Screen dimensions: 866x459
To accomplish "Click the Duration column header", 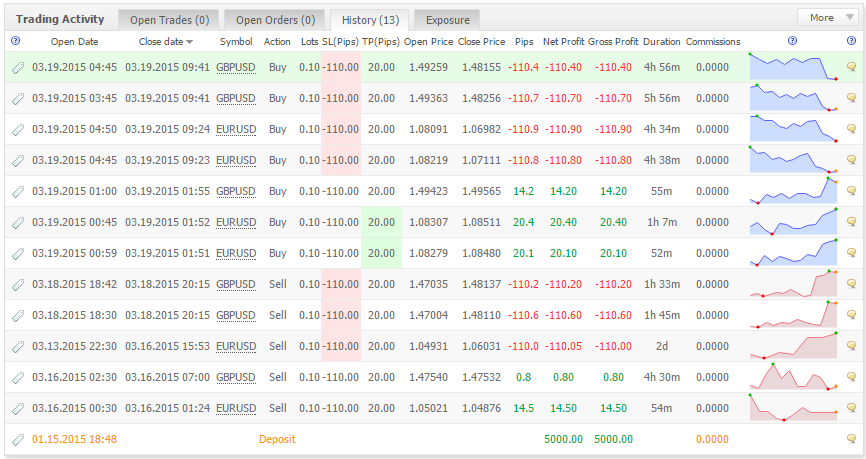I will (662, 41).
